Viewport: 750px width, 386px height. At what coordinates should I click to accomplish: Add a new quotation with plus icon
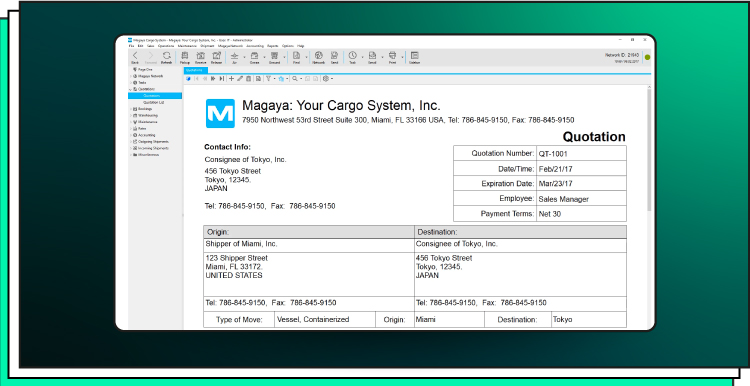point(231,79)
